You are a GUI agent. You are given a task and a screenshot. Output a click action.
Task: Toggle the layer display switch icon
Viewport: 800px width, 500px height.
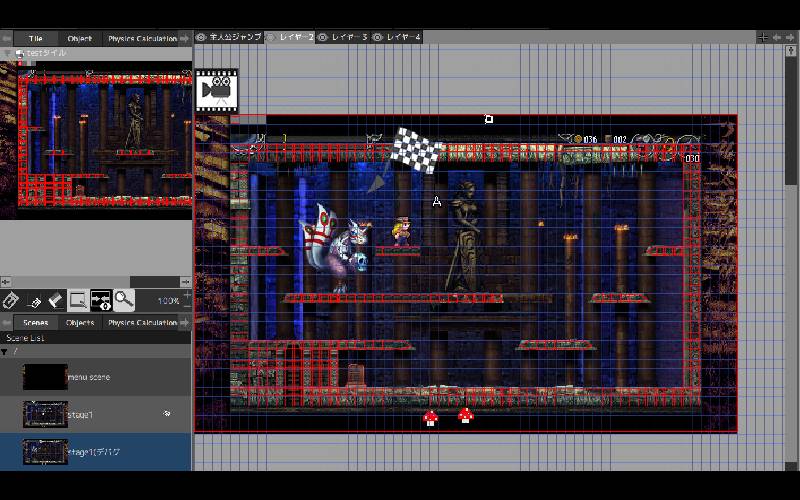(x=101, y=299)
